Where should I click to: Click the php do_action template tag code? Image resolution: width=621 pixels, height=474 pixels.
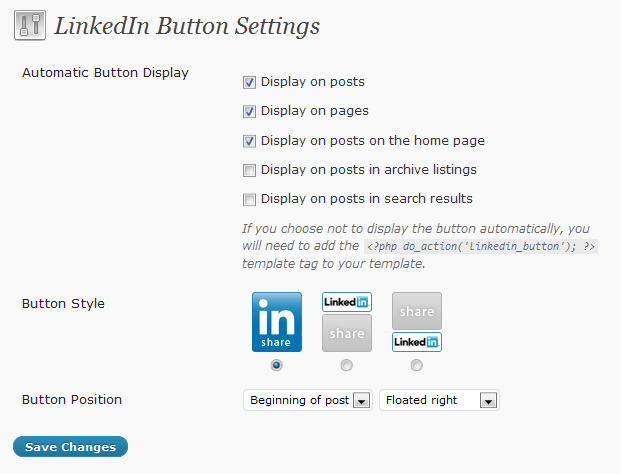pyautogui.click(x=481, y=246)
